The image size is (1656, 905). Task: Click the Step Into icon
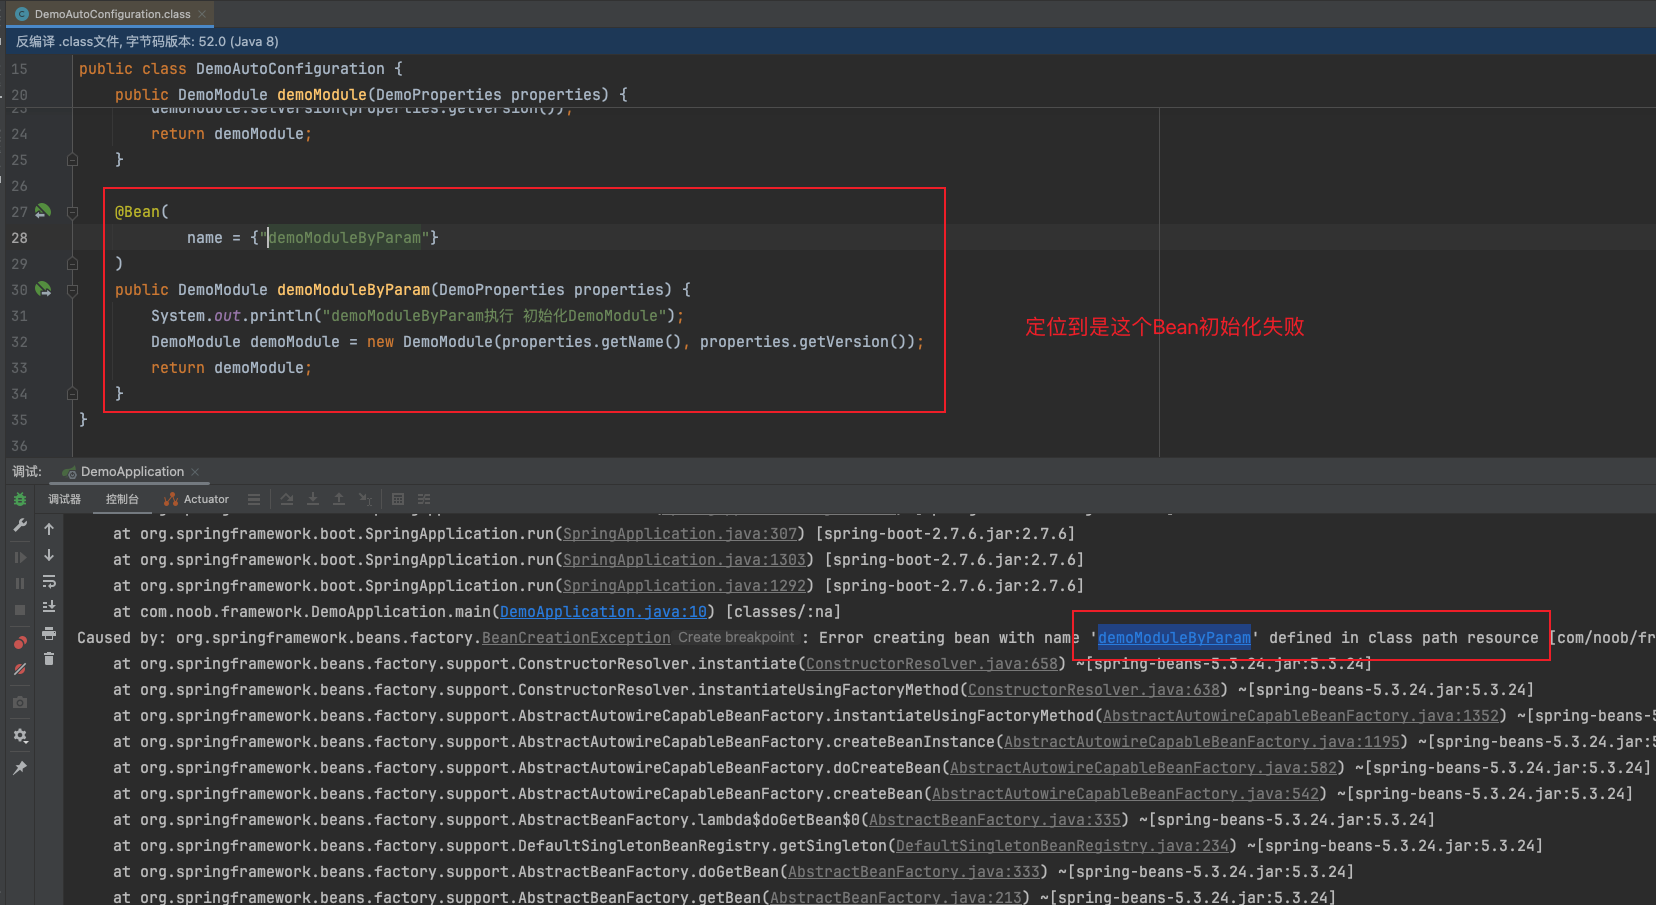[x=313, y=499]
